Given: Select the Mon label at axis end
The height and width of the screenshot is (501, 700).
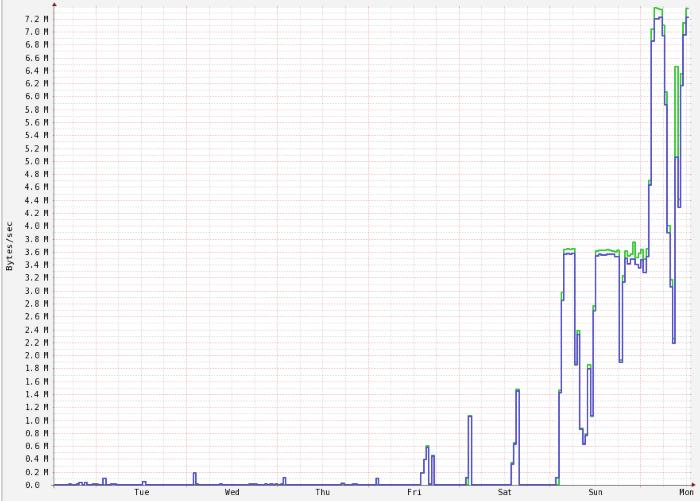Looking at the screenshot, I should click(x=686, y=492).
